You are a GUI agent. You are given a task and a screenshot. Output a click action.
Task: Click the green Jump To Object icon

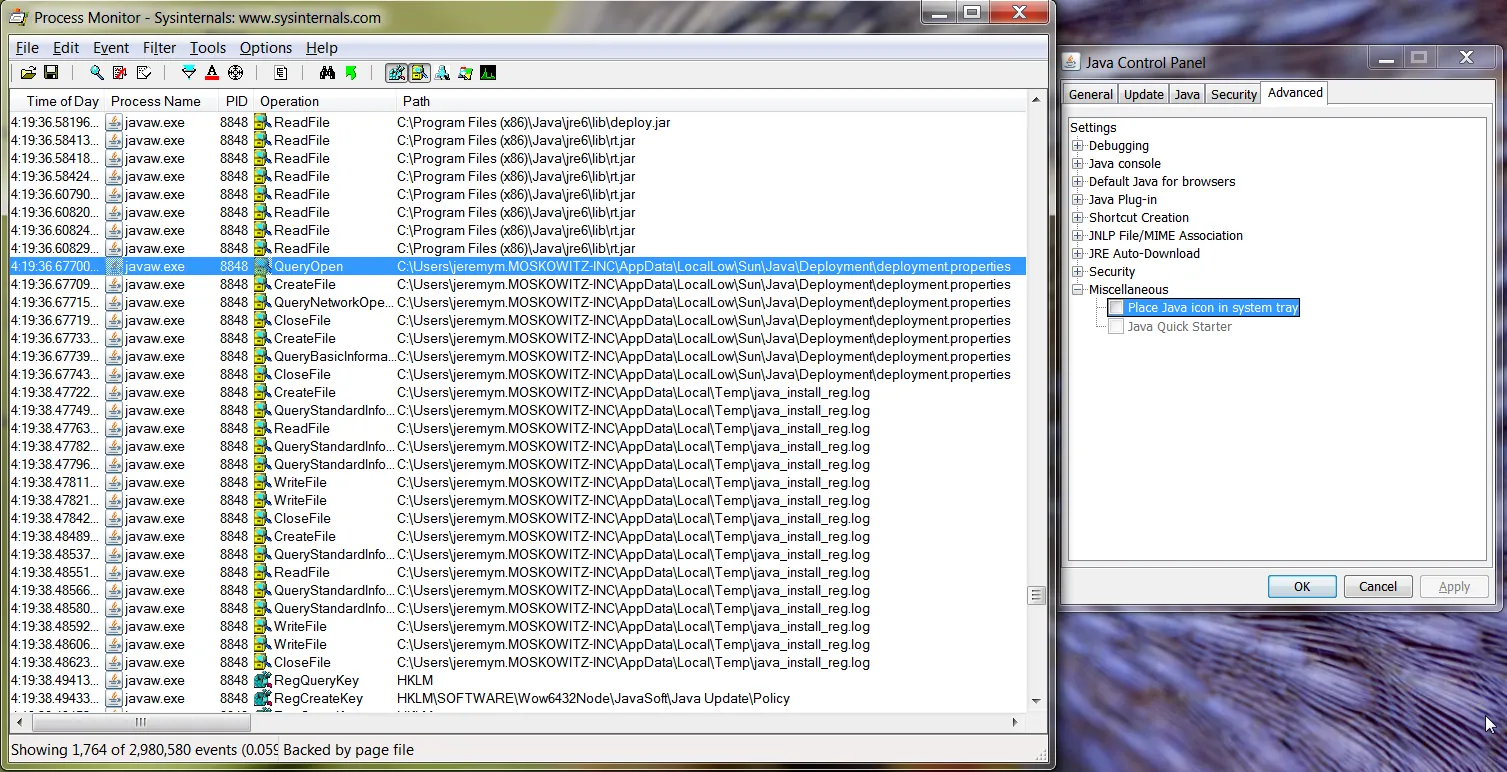tap(351, 73)
